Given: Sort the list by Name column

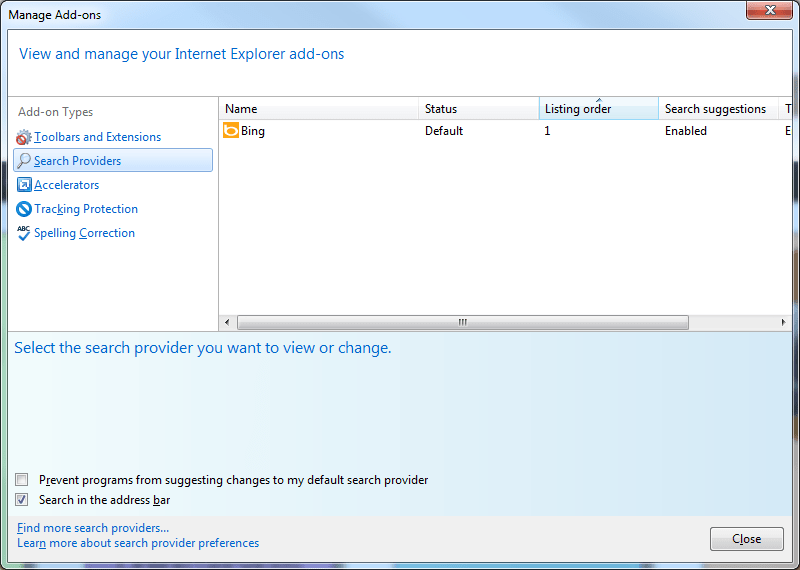Looking at the screenshot, I should coord(318,109).
